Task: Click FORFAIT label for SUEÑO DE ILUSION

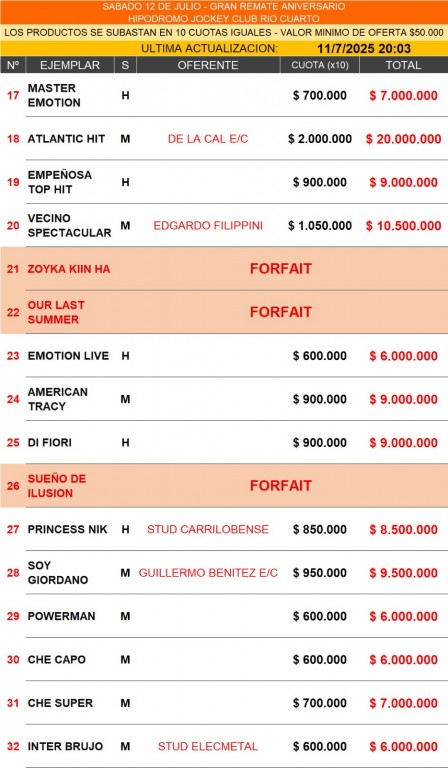Action: (281, 486)
